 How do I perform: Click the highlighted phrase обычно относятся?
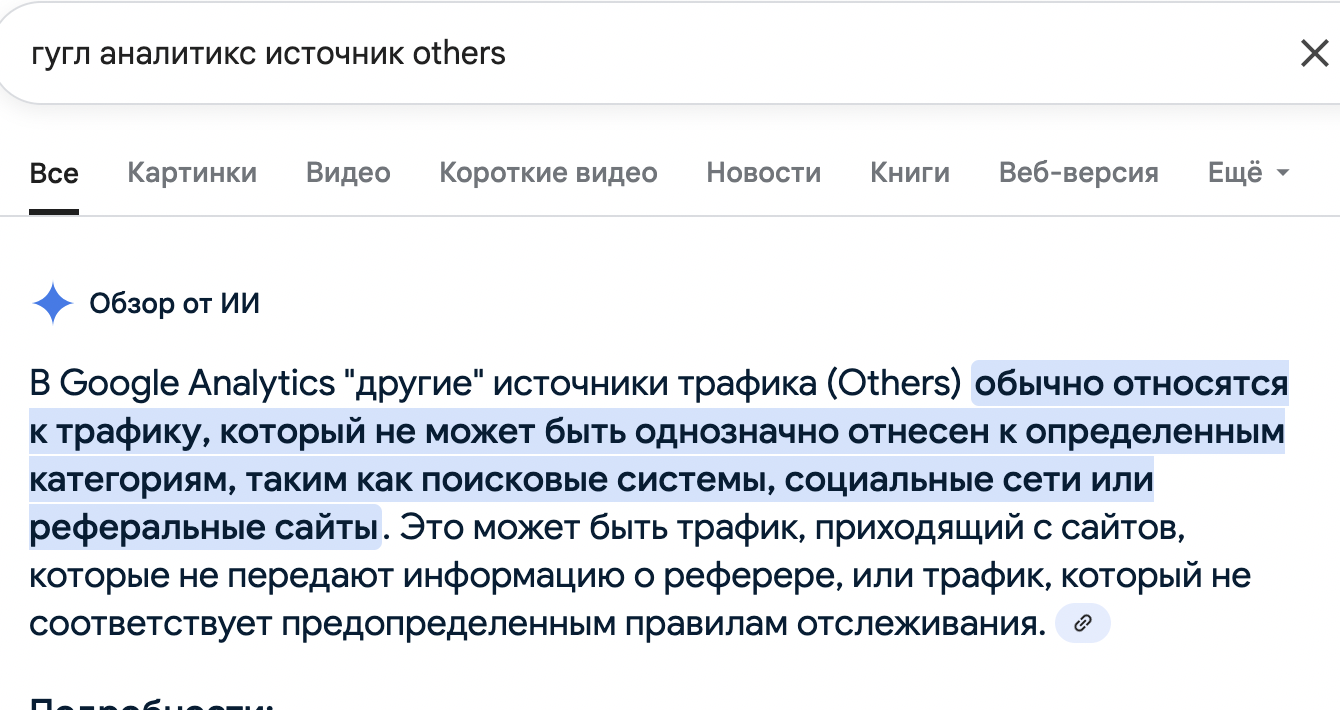(x=1131, y=384)
